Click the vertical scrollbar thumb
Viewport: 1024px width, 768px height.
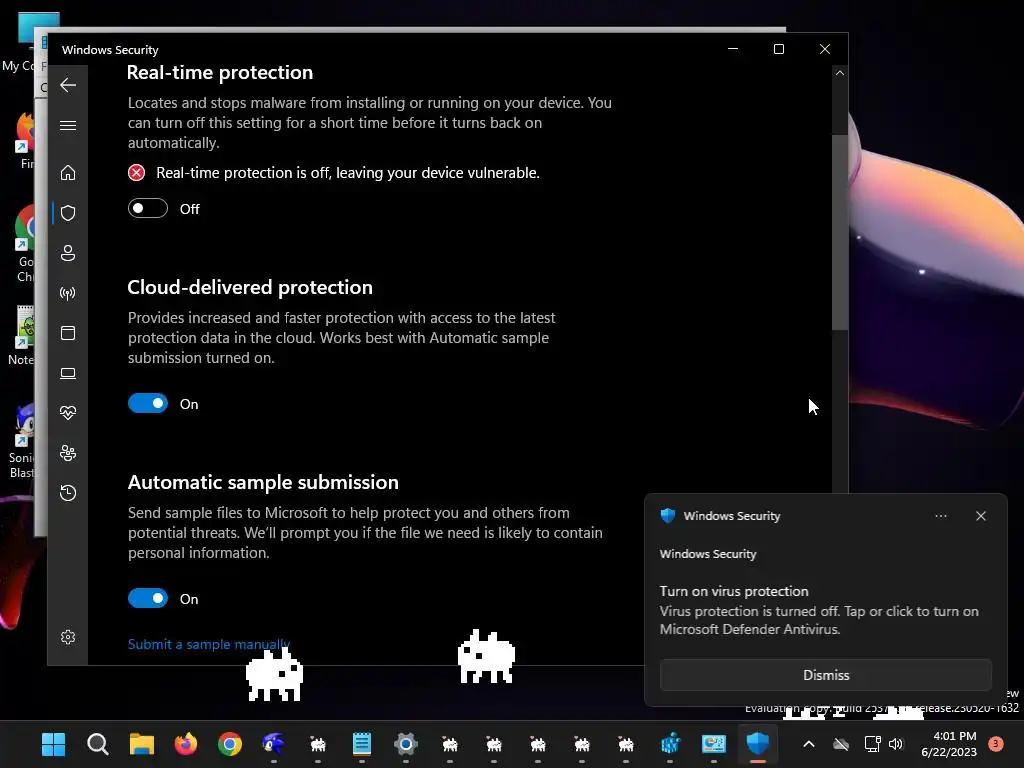(x=840, y=232)
